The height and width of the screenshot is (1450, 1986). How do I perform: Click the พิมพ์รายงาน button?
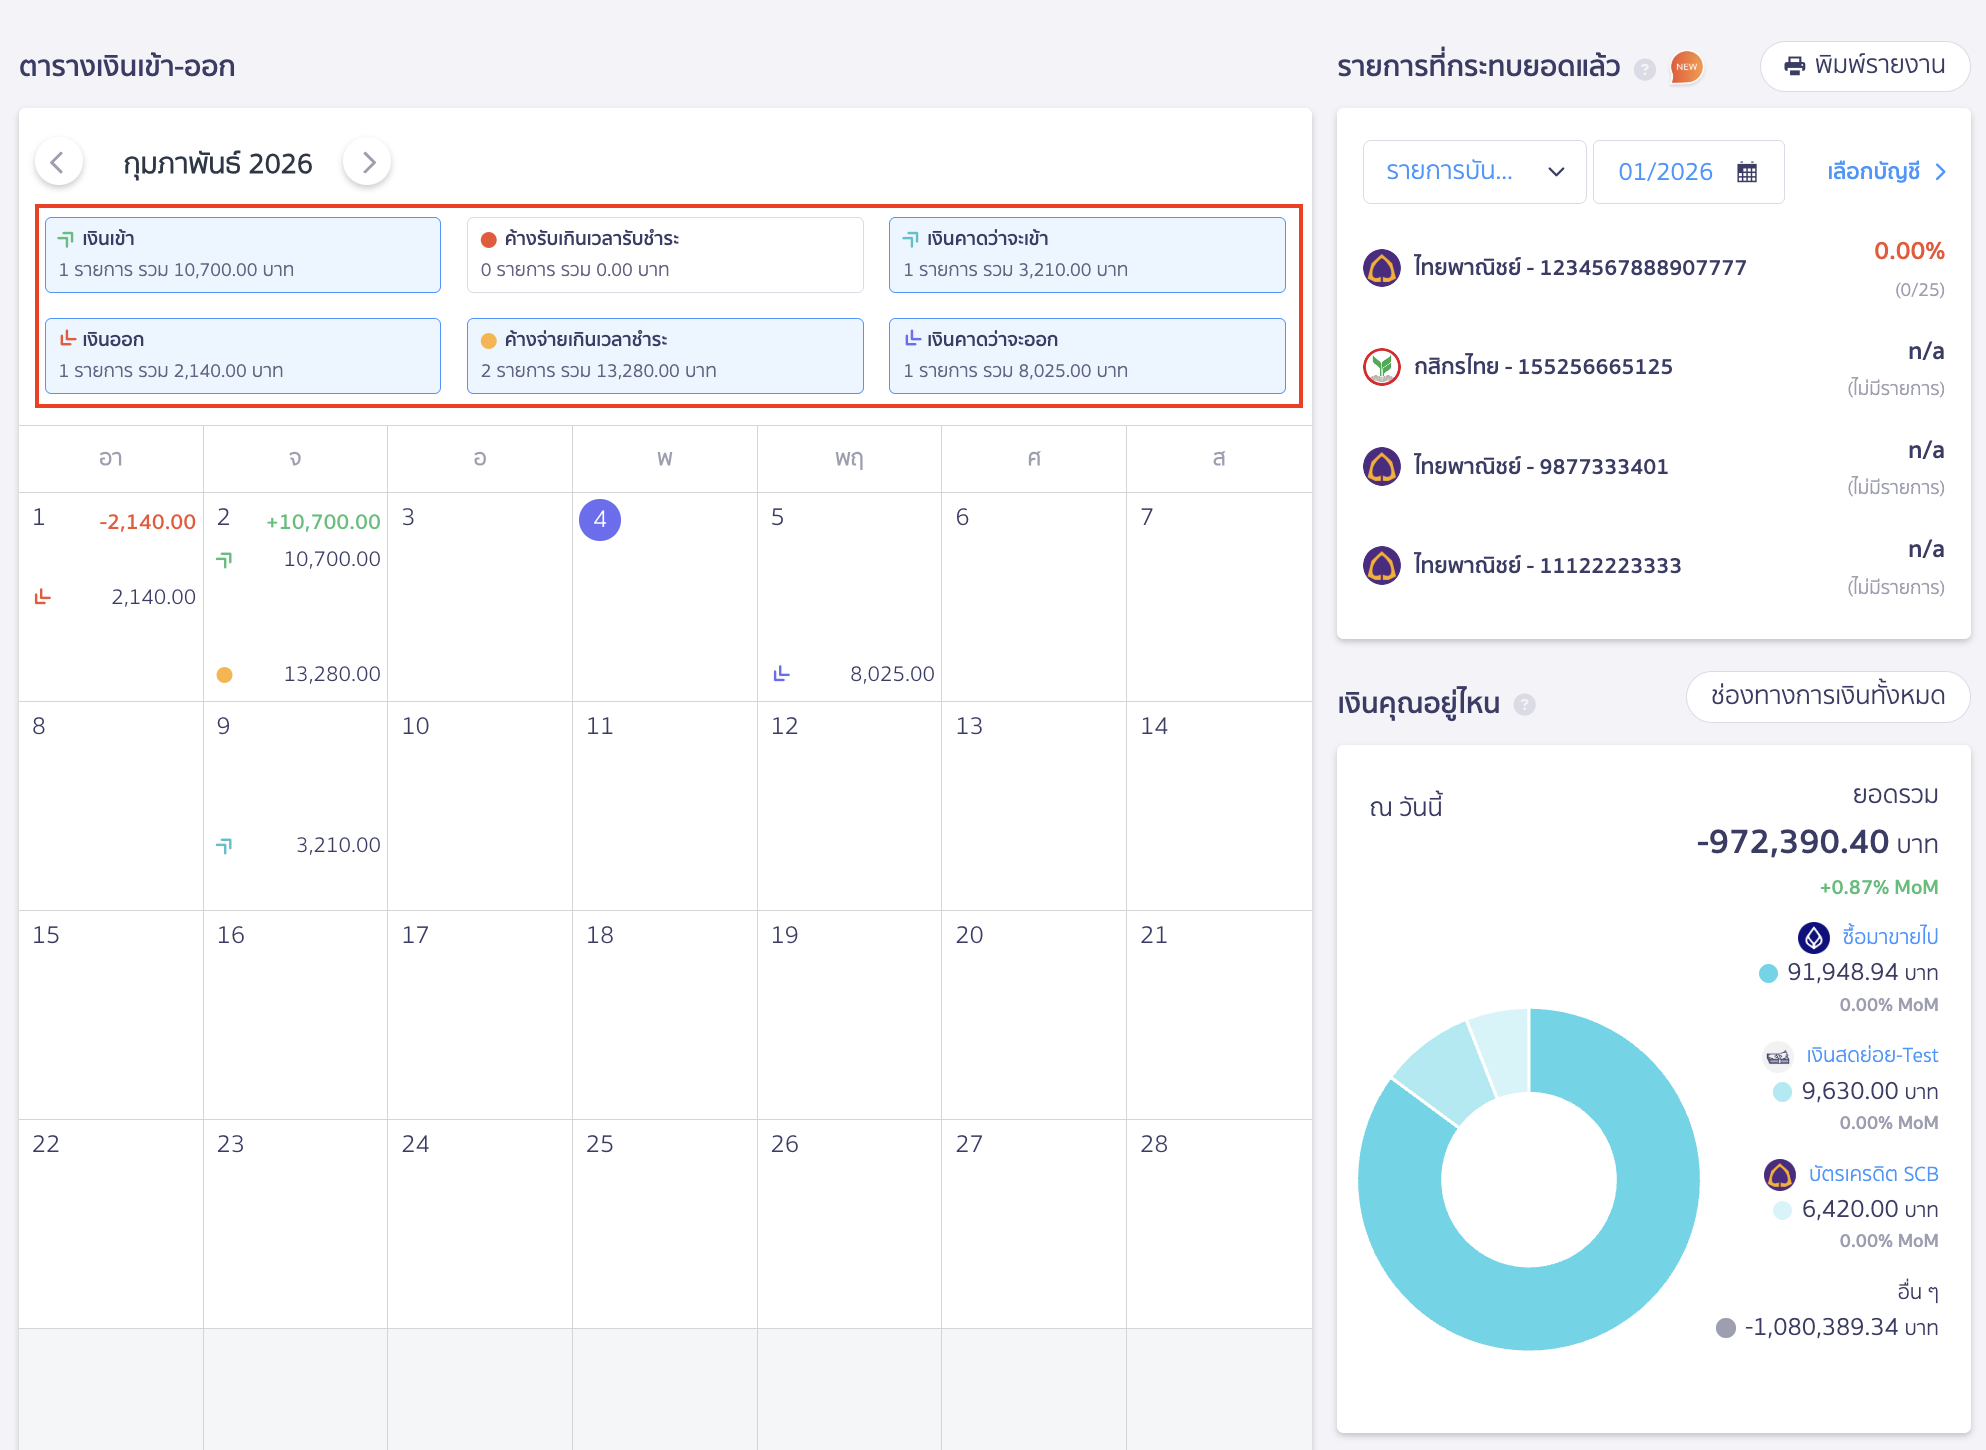tap(1865, 66)
